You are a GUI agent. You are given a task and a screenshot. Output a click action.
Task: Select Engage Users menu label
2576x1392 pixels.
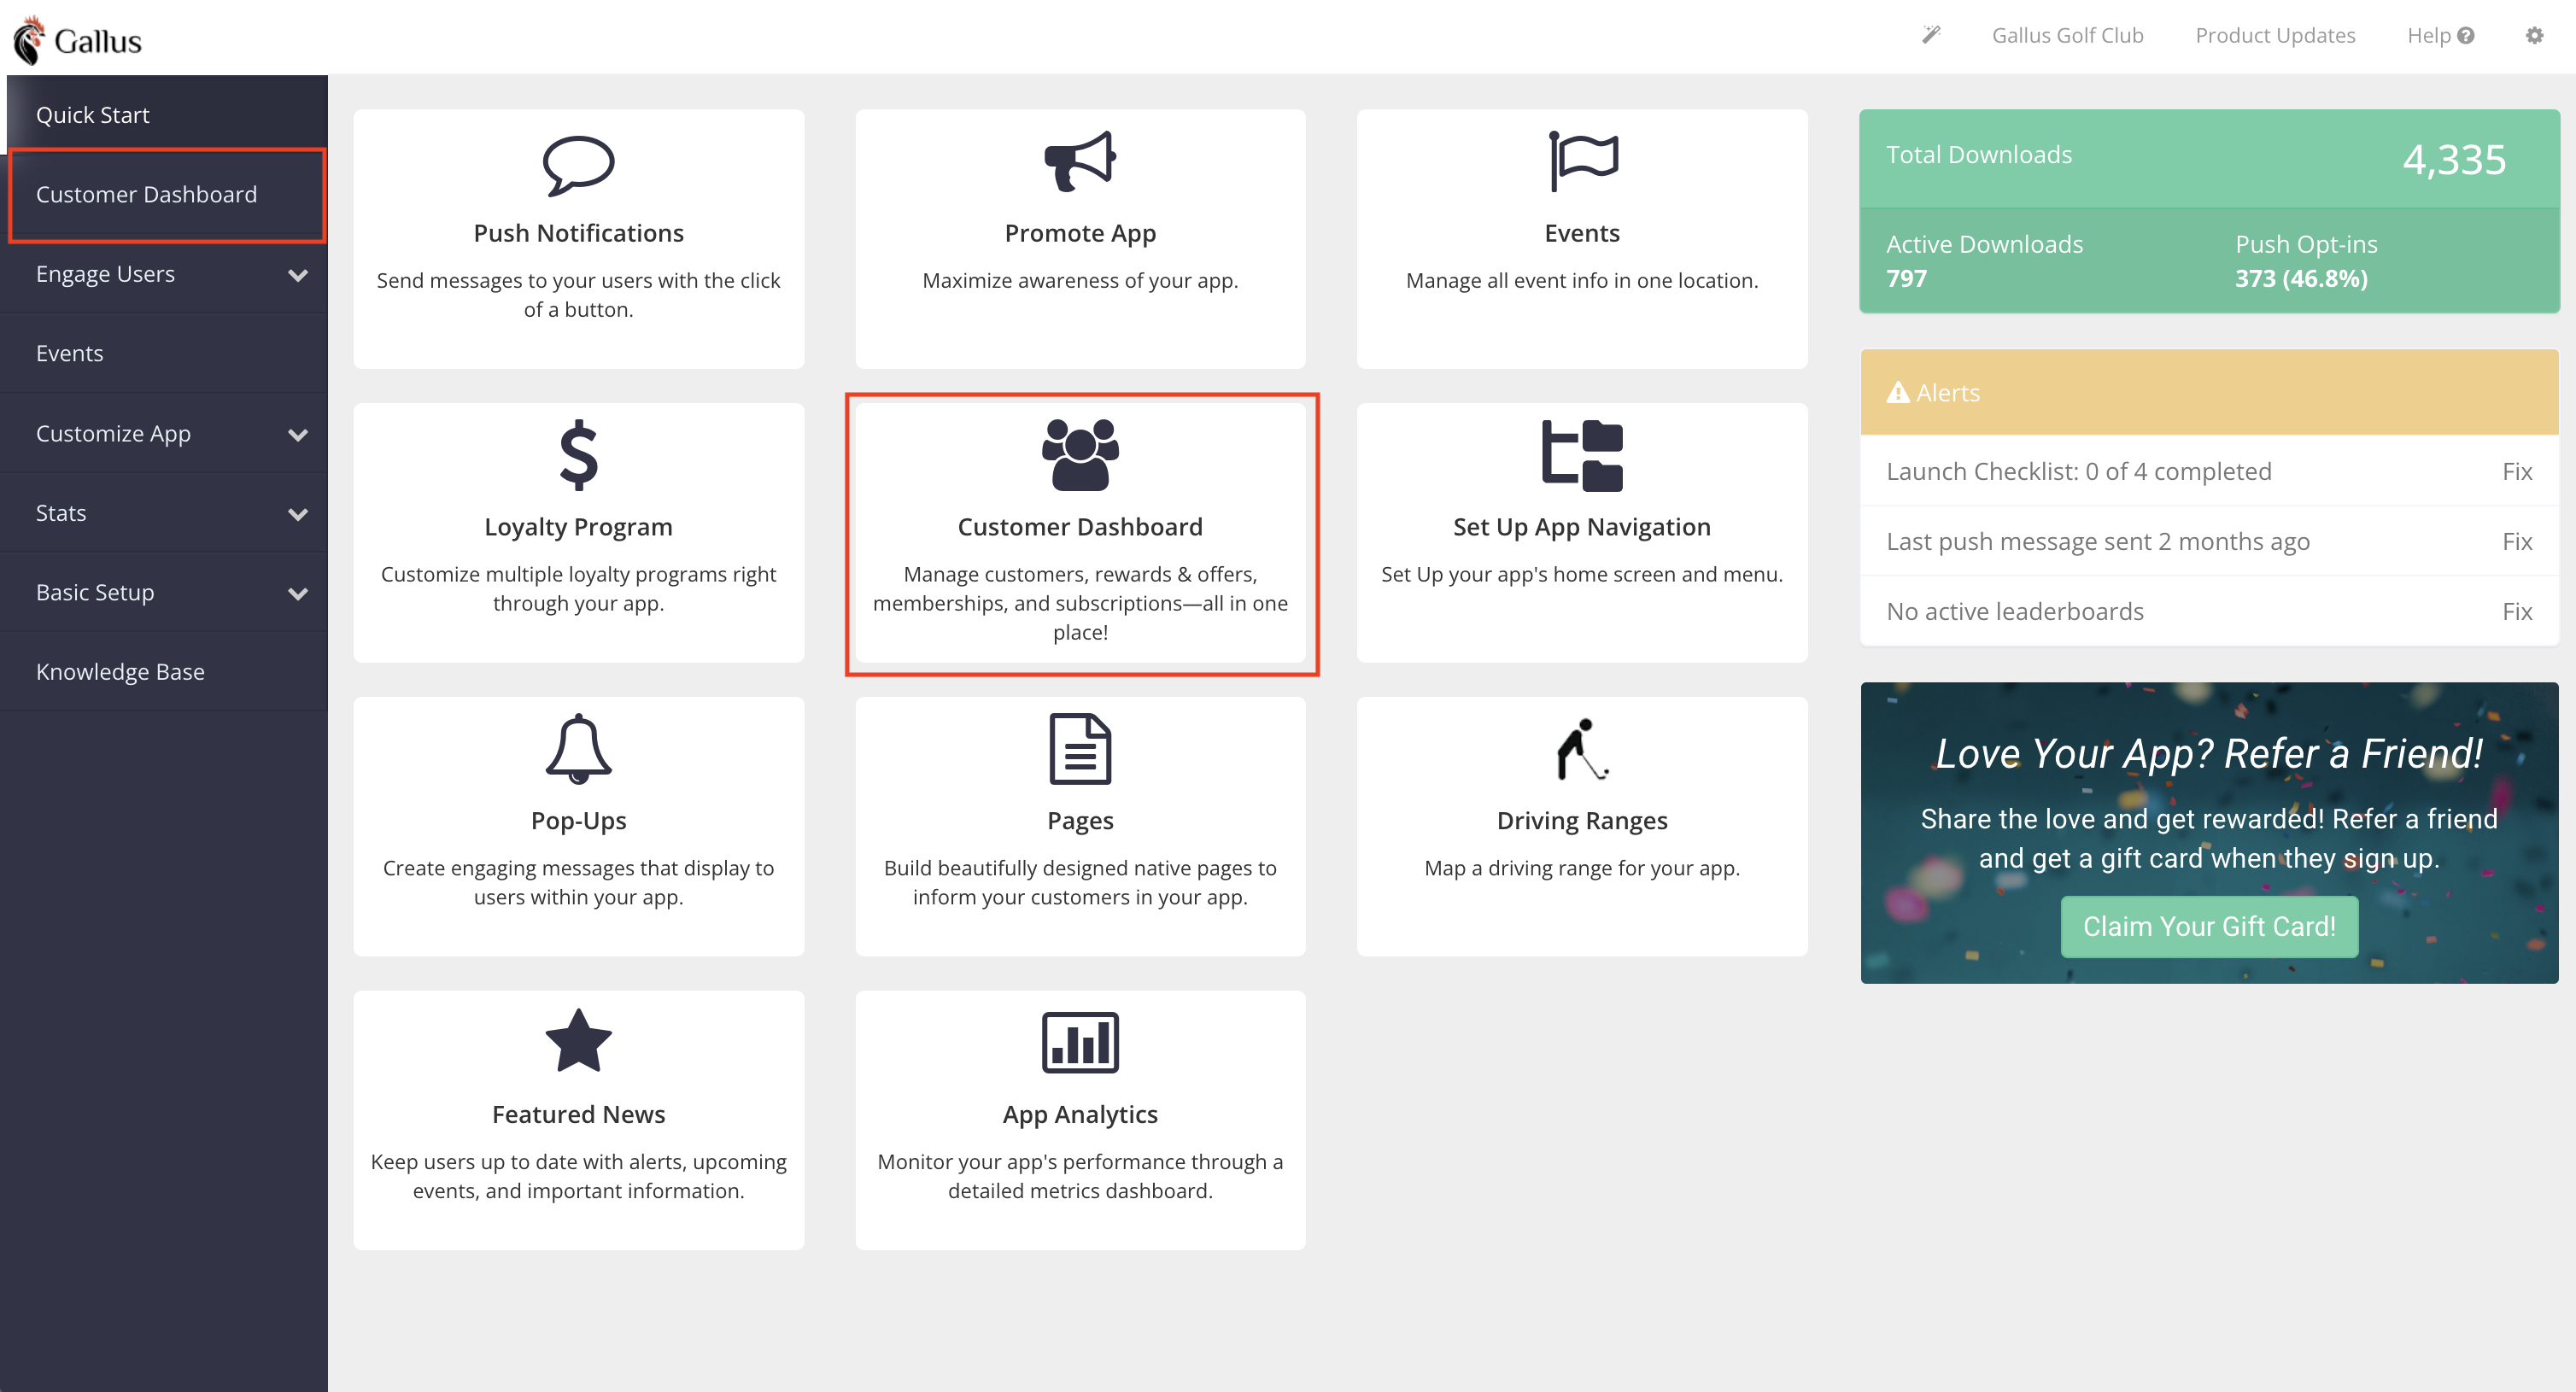[105, 274]
